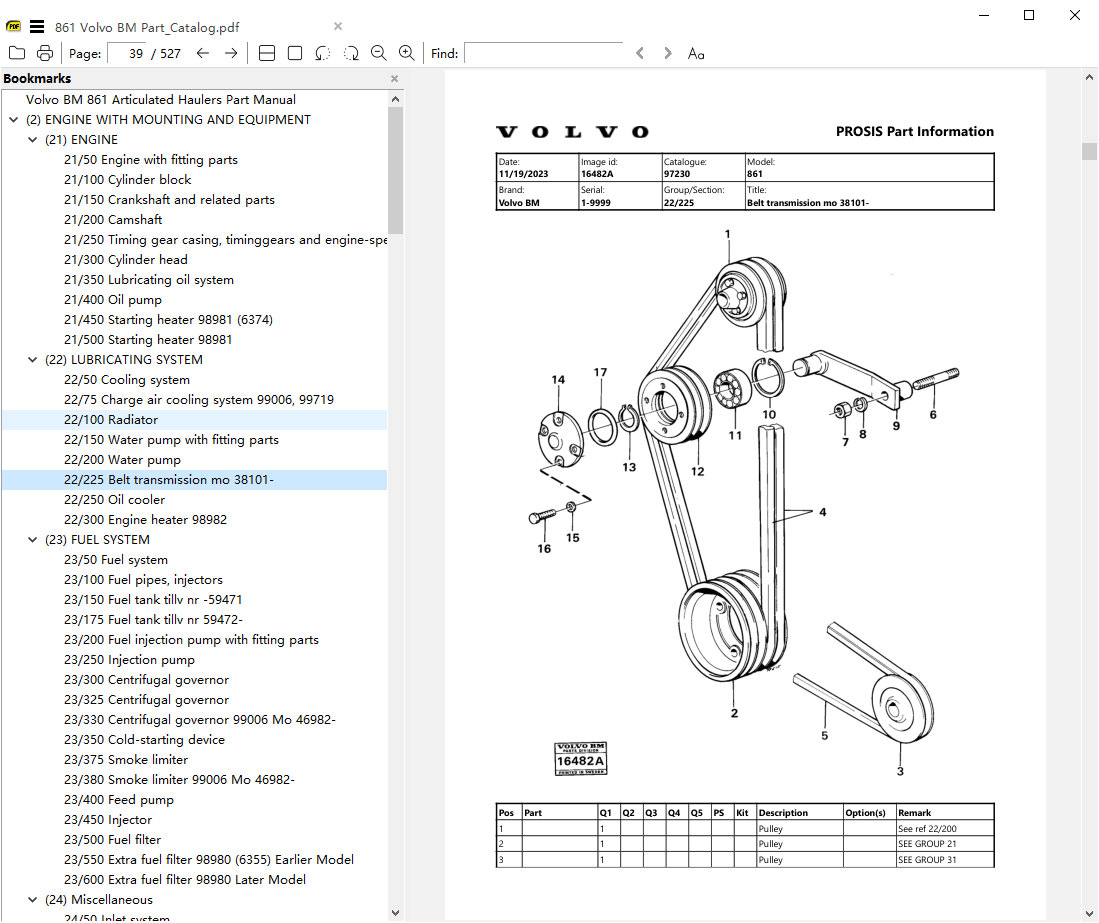Select 22/225 Belt transmission mo 38101-
Screen dimensions: 1099x923
click(169, 479)
